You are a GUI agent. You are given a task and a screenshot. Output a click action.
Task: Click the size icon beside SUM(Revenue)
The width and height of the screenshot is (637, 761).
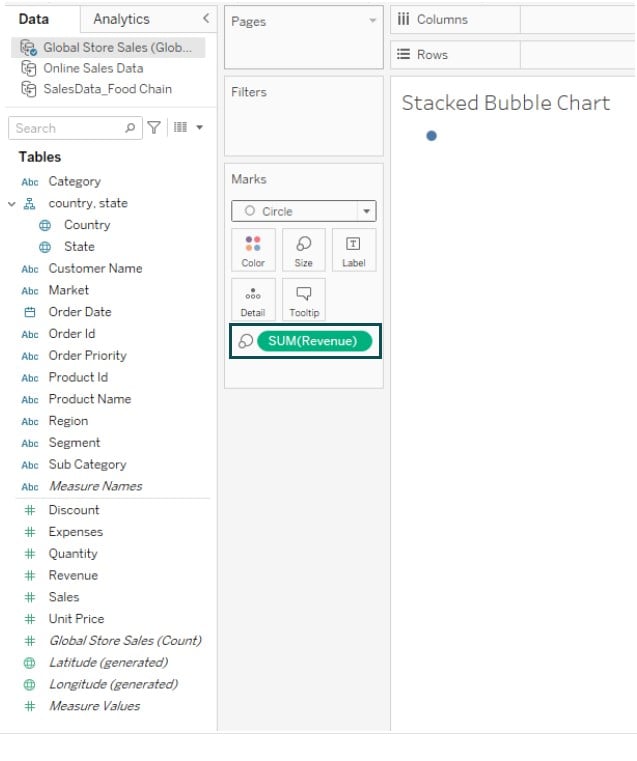(x=245, y=341)
